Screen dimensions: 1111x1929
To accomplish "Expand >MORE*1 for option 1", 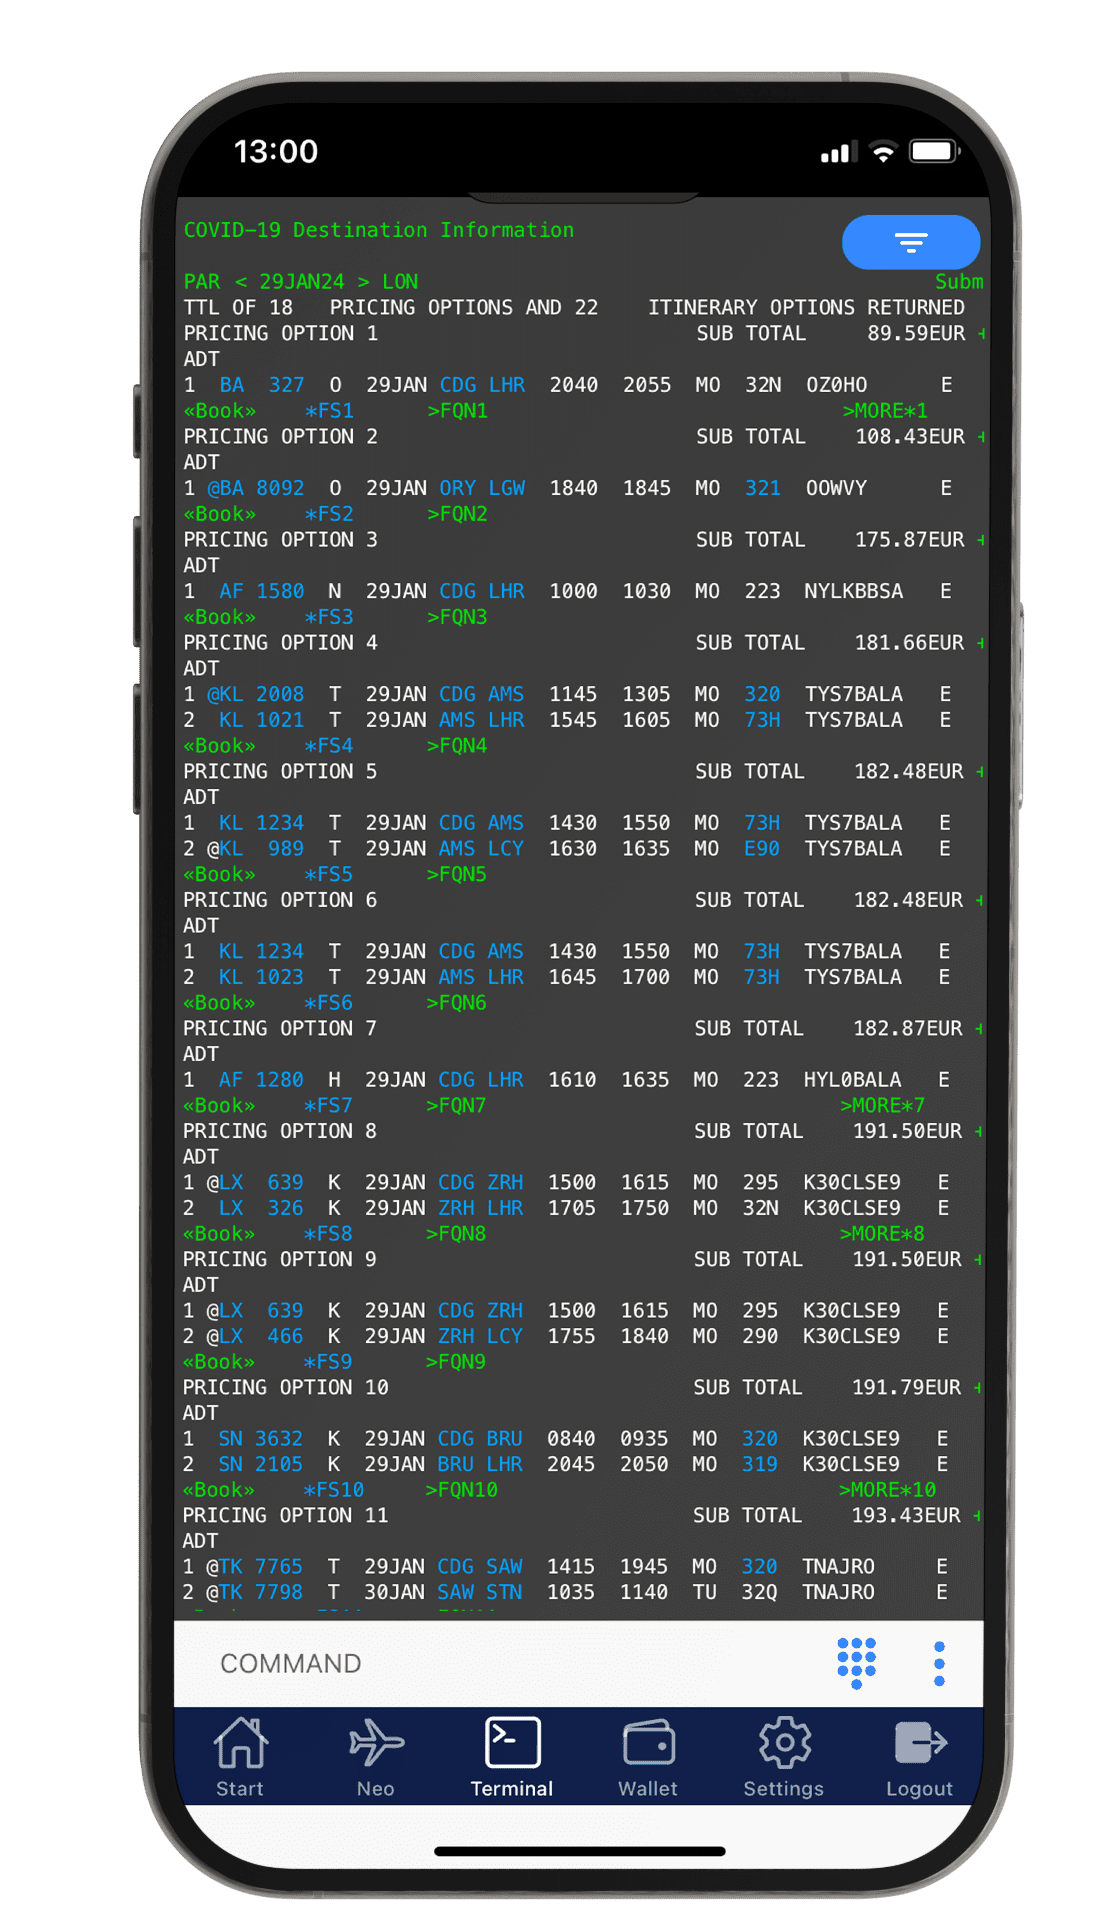I will (x=885, y=411).
